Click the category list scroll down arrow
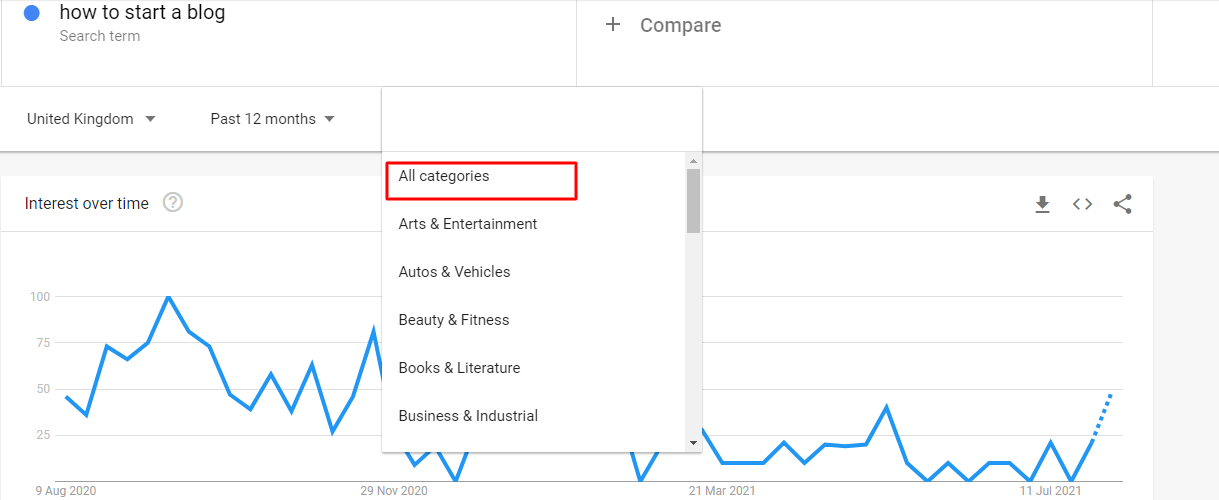The width and height of the screenshot is (1219, 500). 693,442
